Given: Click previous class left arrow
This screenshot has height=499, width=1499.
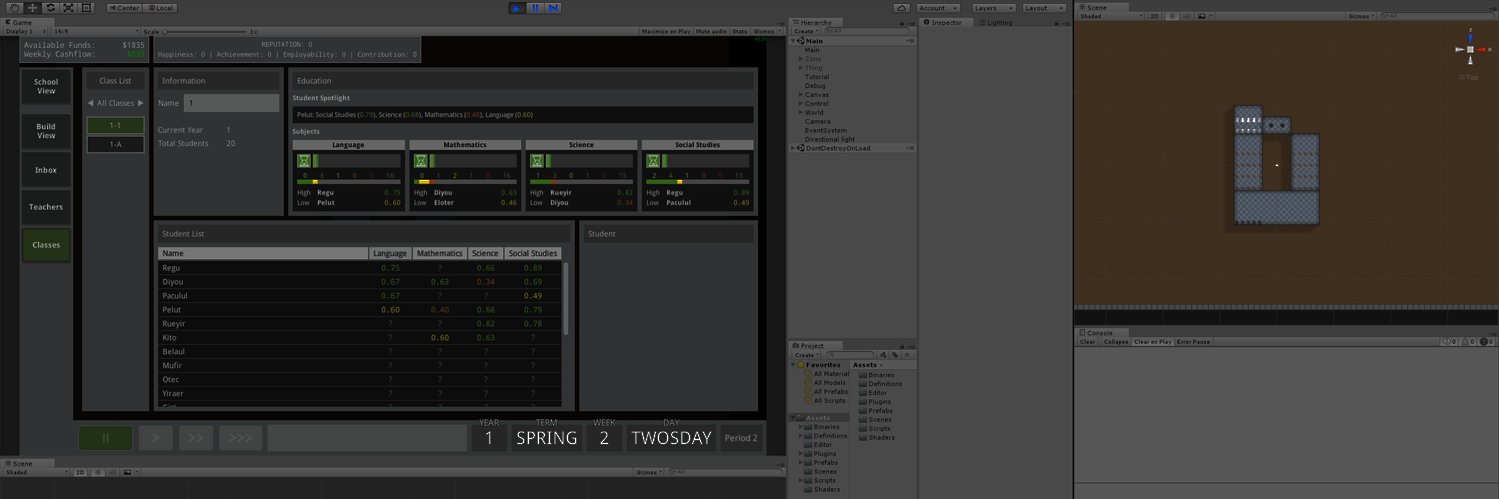Looking at the screenshot, I should pyautogui.click(x=90, y=103).
